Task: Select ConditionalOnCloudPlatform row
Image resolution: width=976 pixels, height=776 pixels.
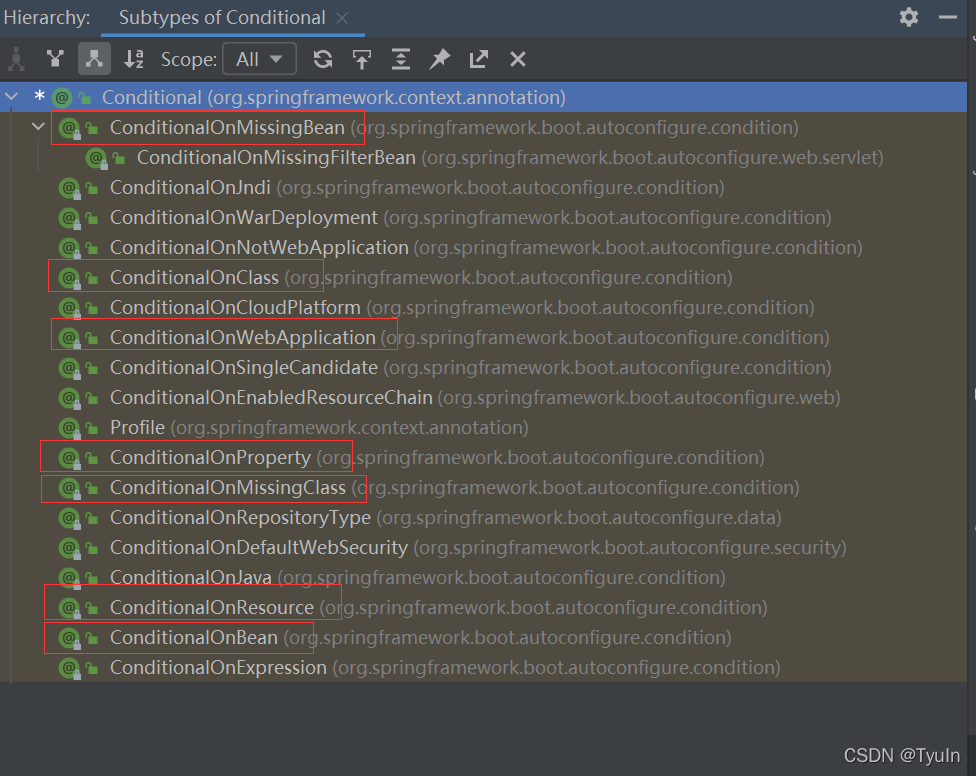Action: (483, 307)
